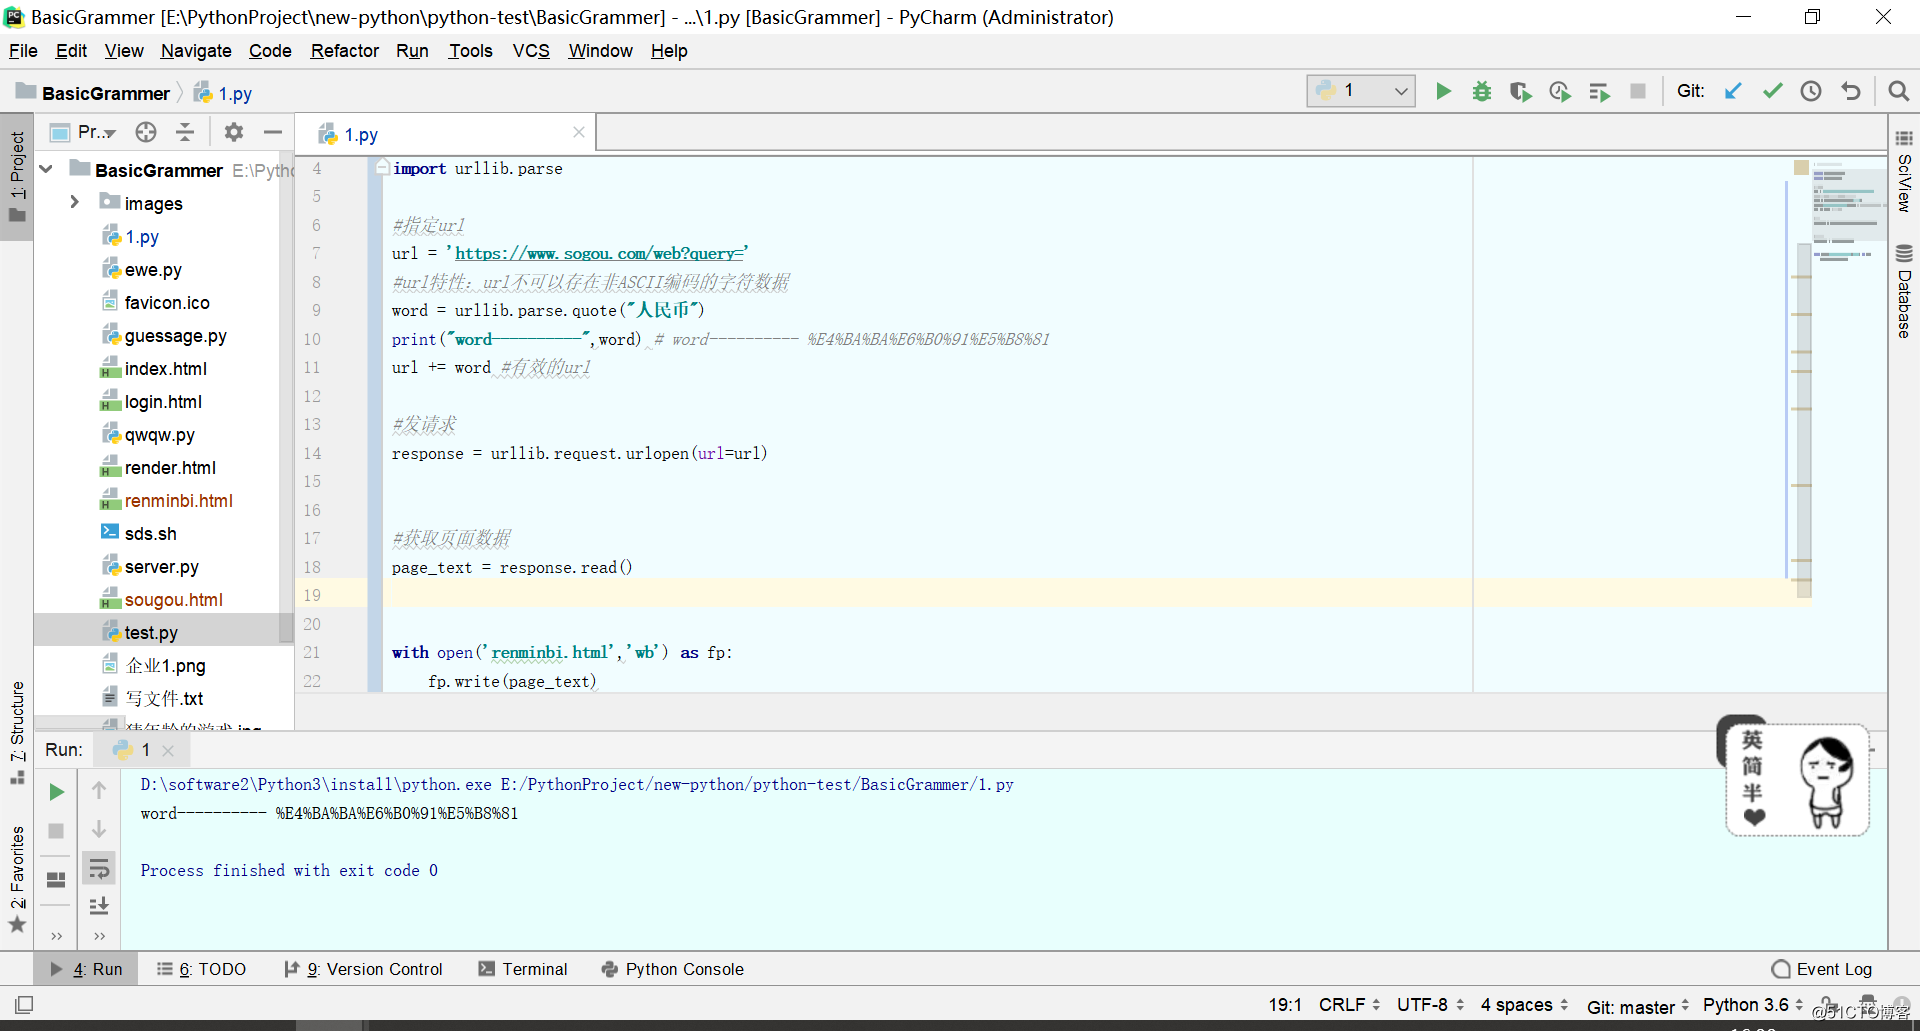Change line separator CRLF
This screenshot has height=1031, width=1920.
point(1349,1005)
